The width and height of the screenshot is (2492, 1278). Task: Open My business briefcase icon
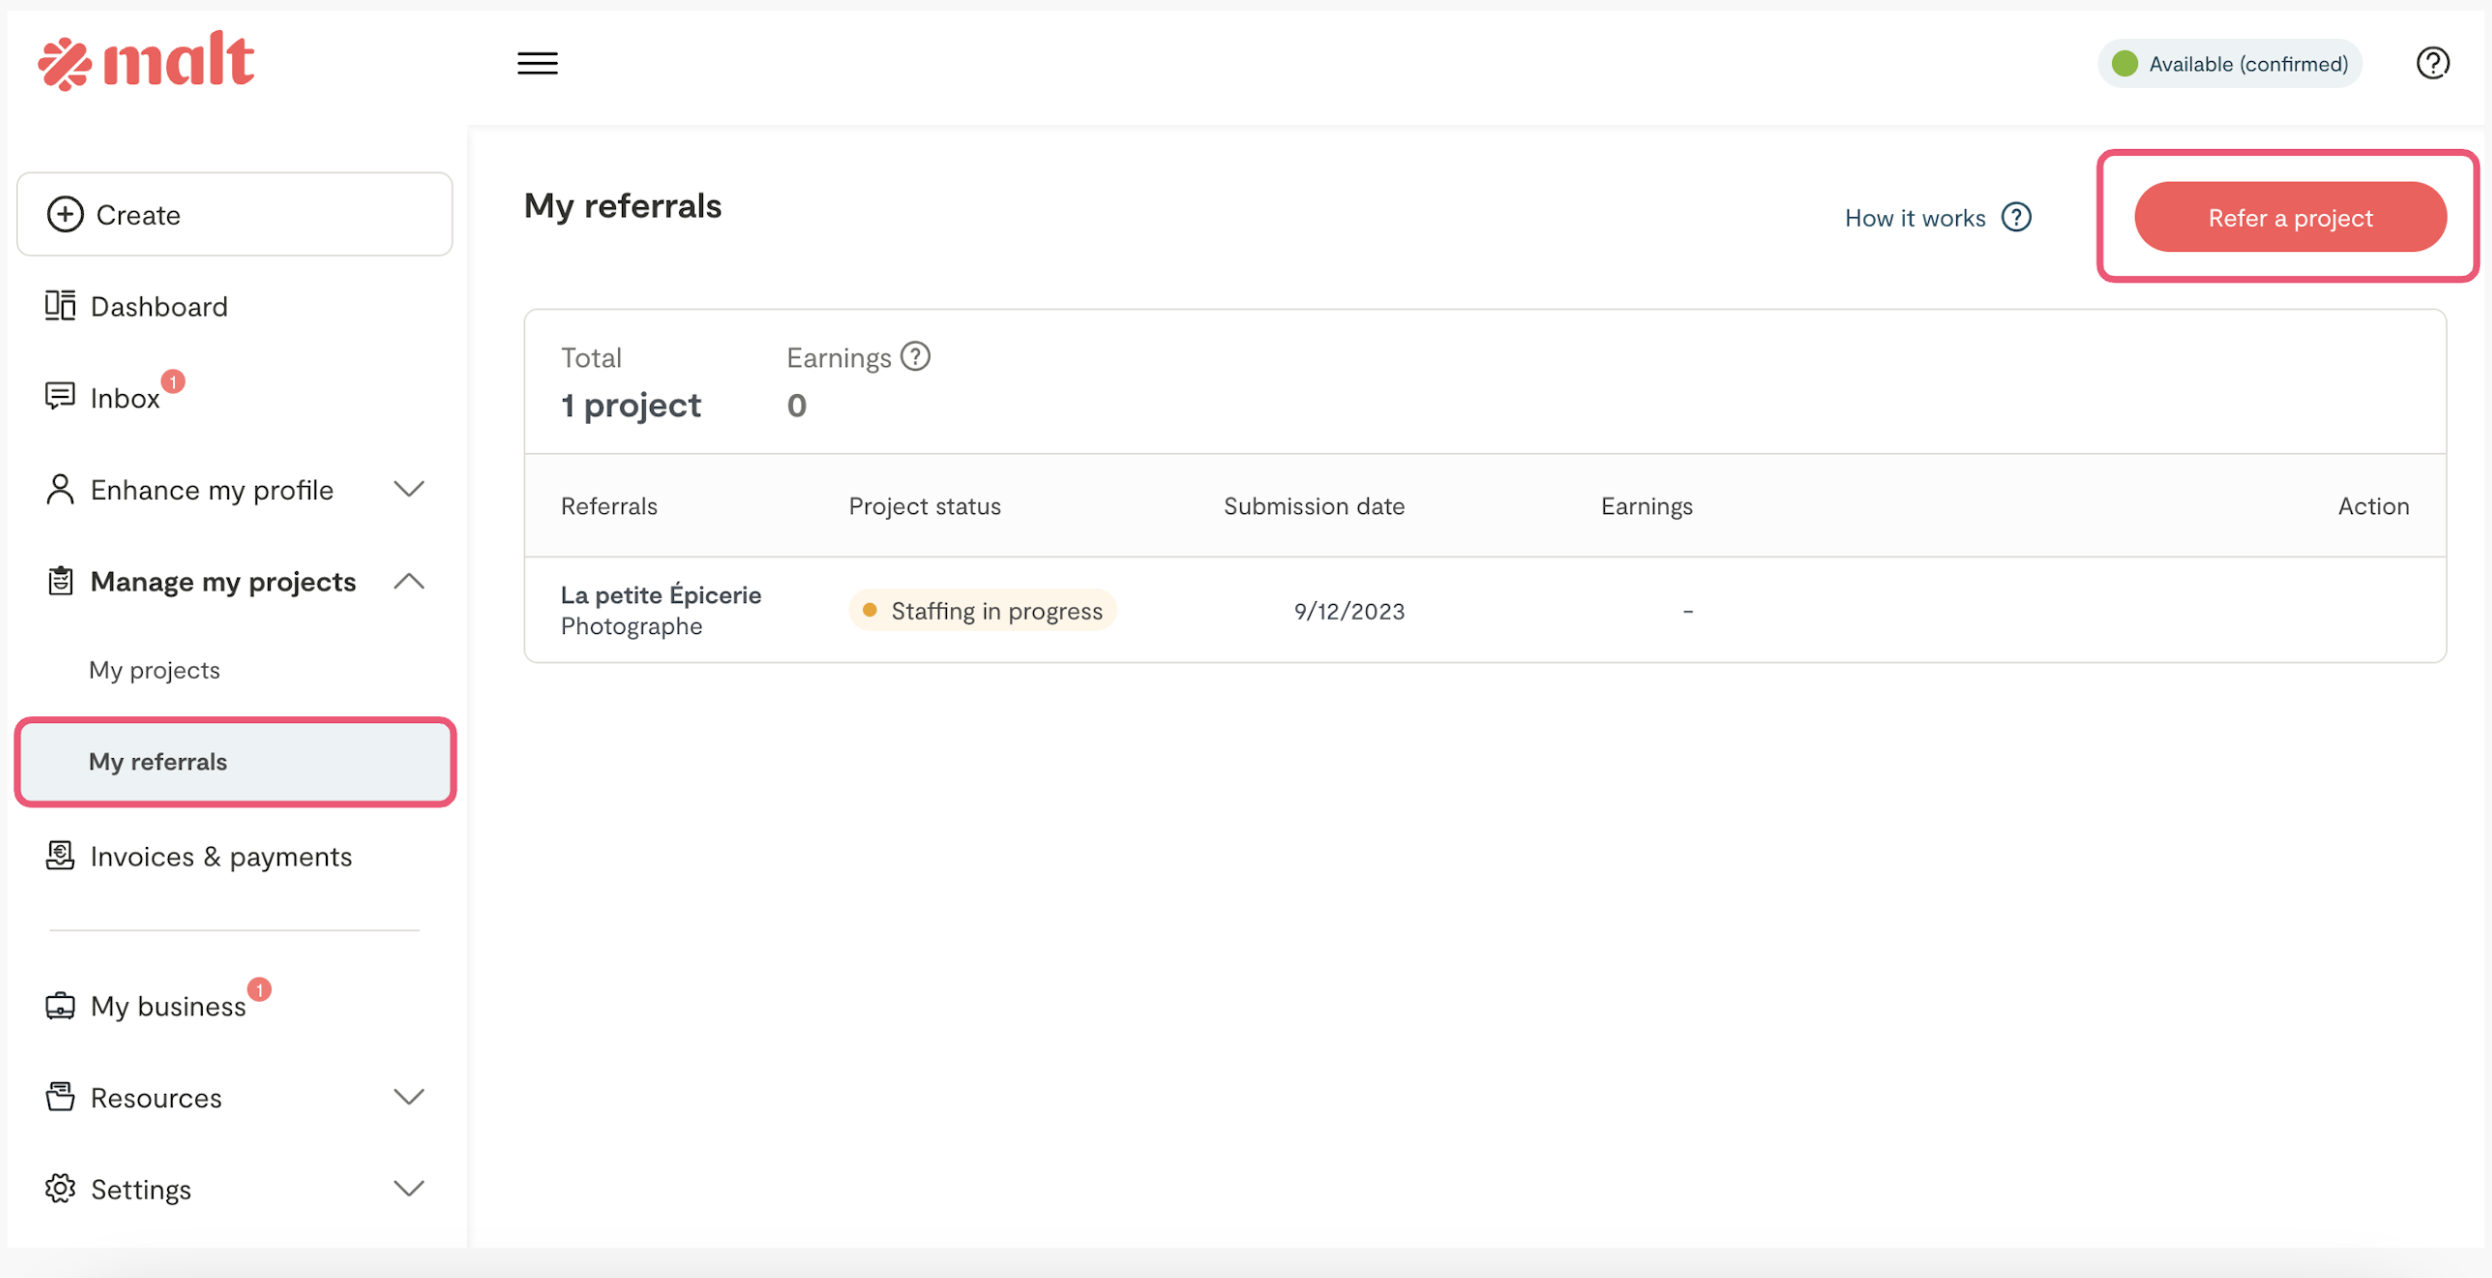[60, 1006]
